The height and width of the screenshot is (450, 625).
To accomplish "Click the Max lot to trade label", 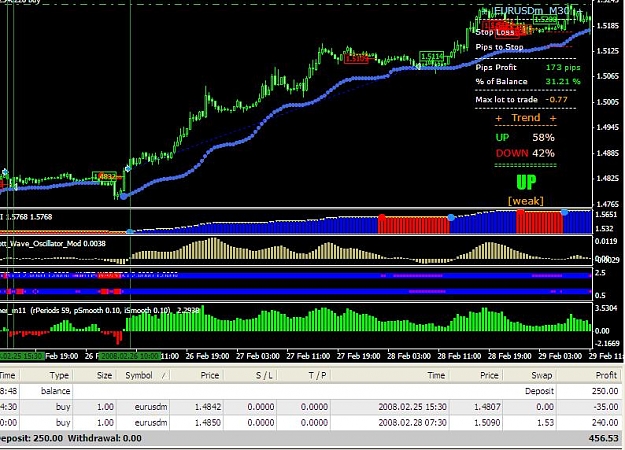I will 507,100.
